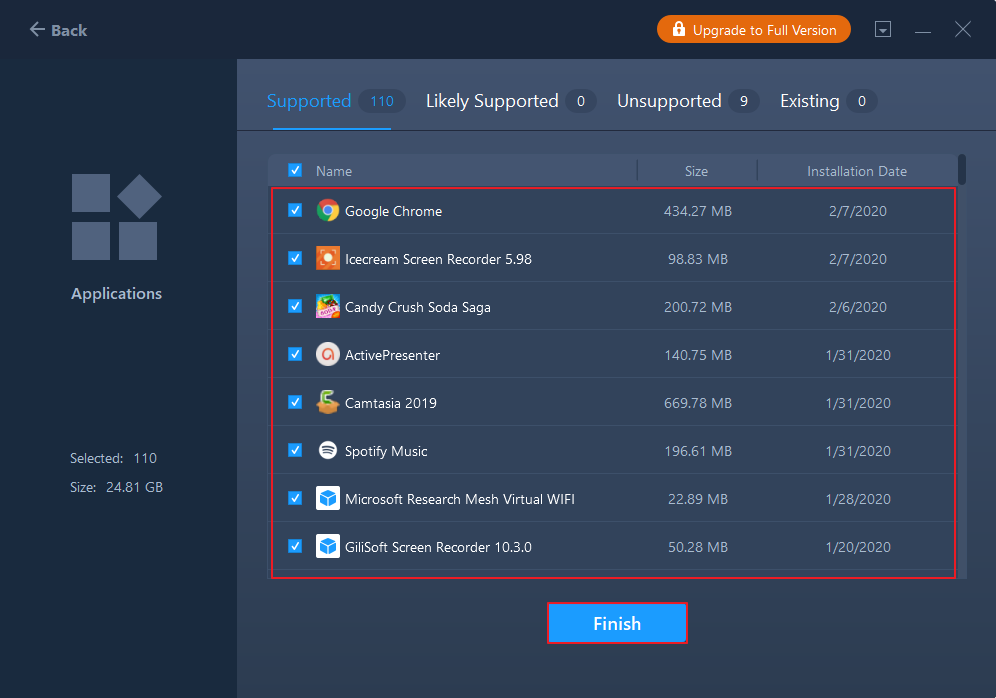Image resolution: width=996 pixels, height=698 pixels.
Task: Click the 1/20/2020 installation date
Action: pyautogui.click(x=858, y=547)
